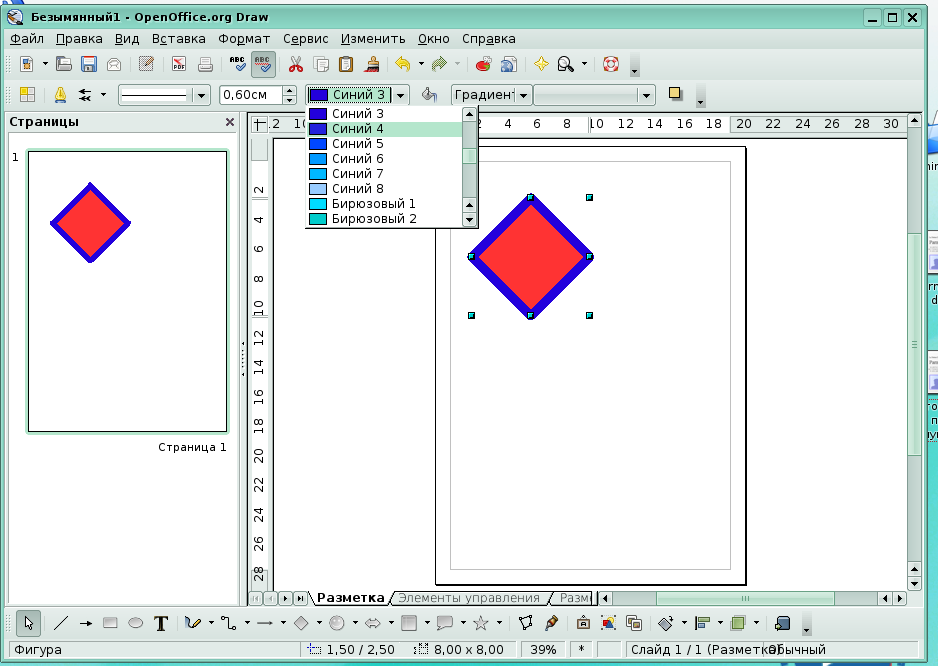Choose Синий 6 from color list

358,159
